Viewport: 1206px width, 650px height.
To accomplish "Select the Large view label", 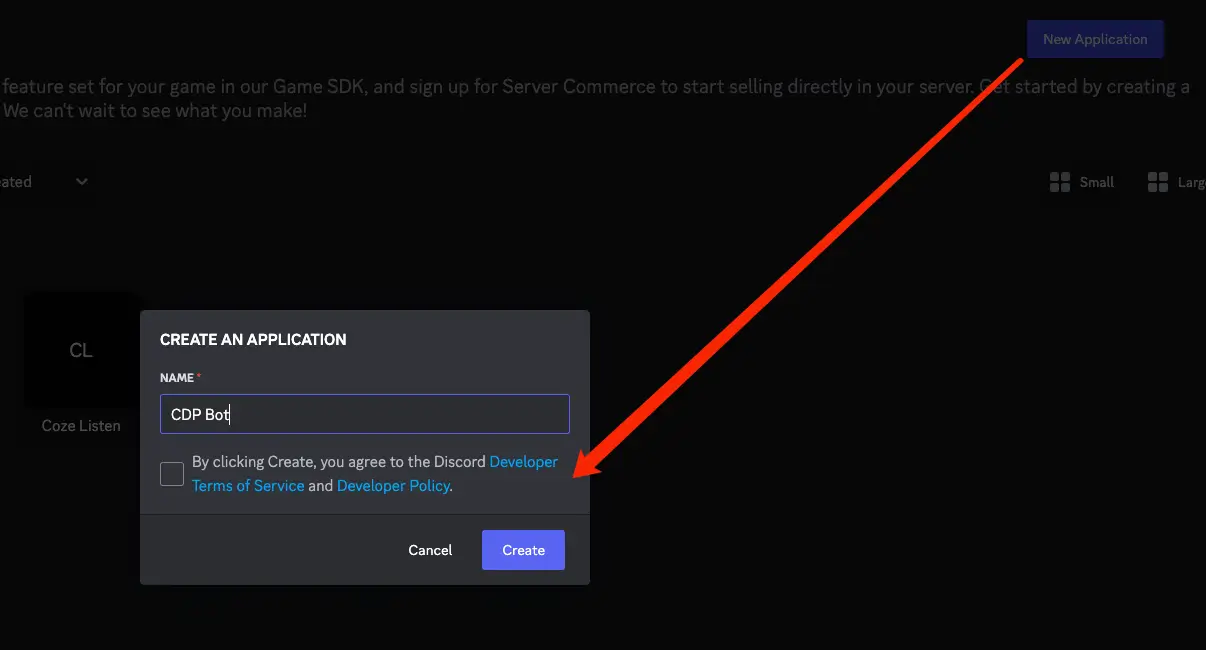I will (x=1191, y=182).
